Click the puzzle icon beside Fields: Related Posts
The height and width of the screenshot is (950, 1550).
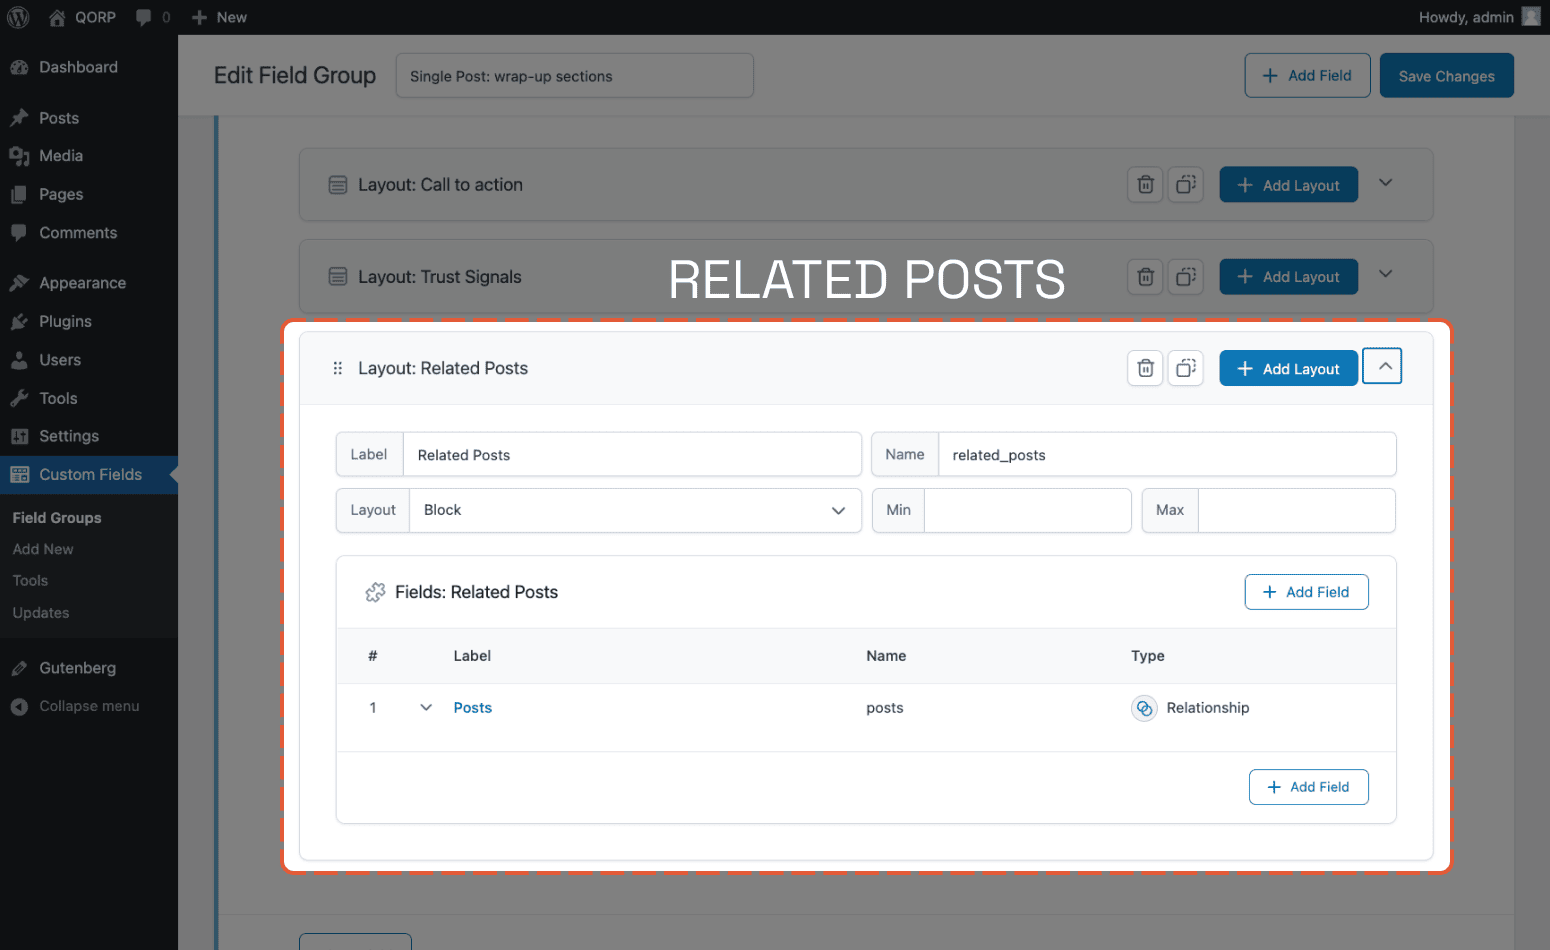pos(375,592)
